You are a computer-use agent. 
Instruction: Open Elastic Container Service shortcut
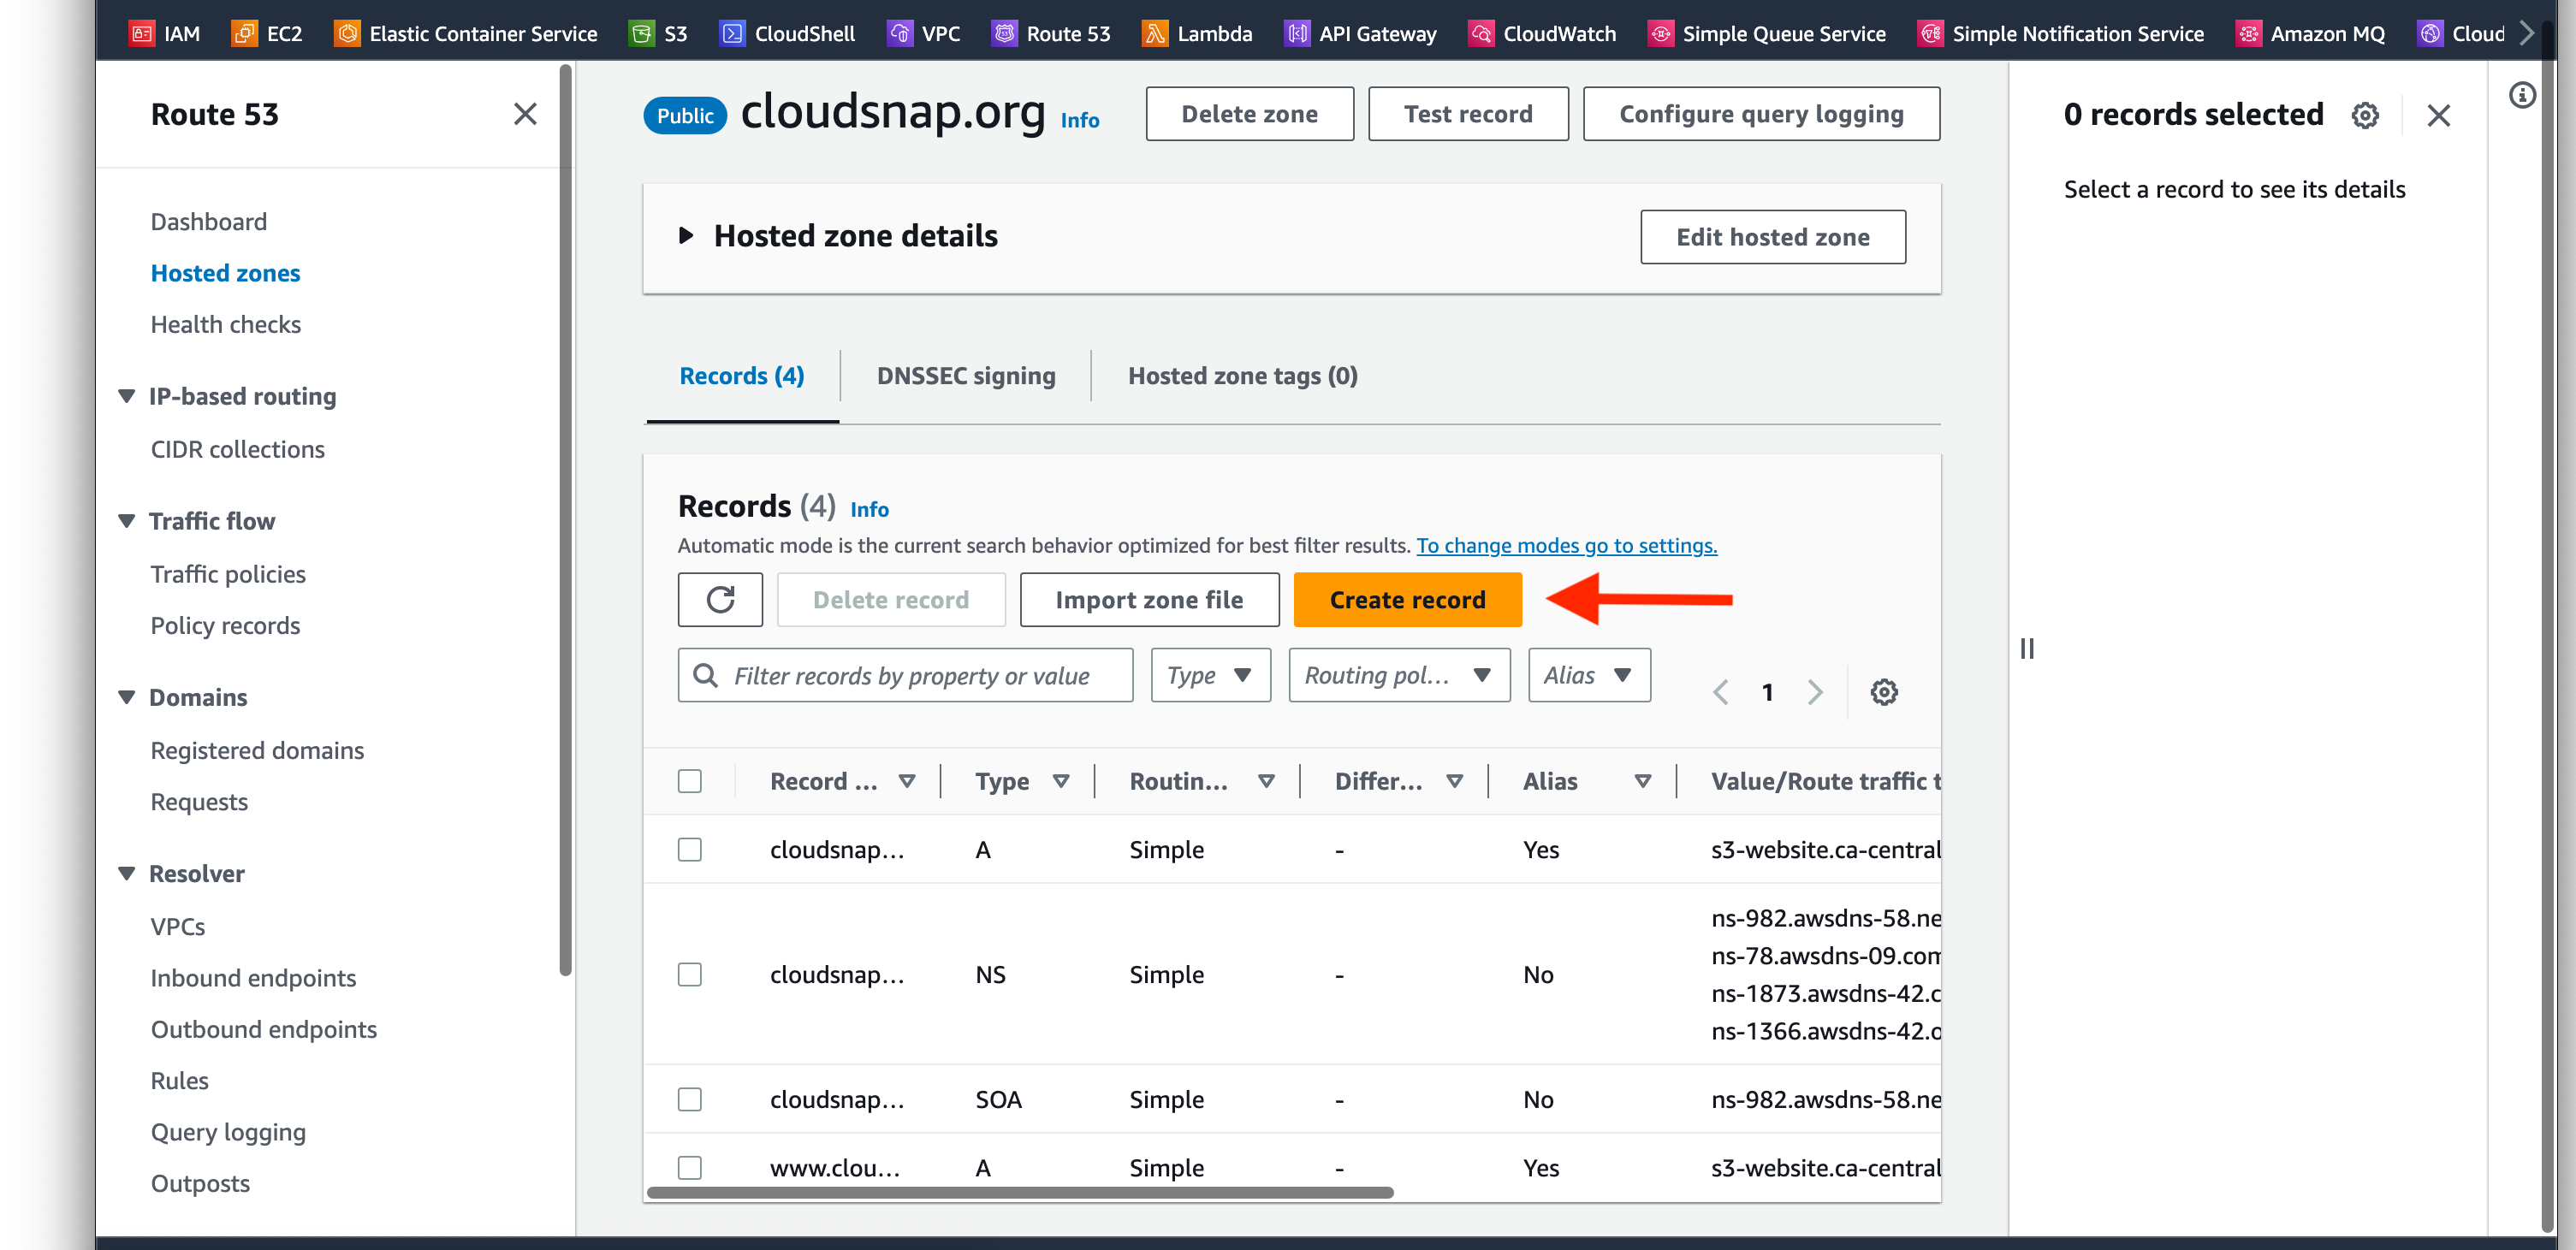[466, 33]
